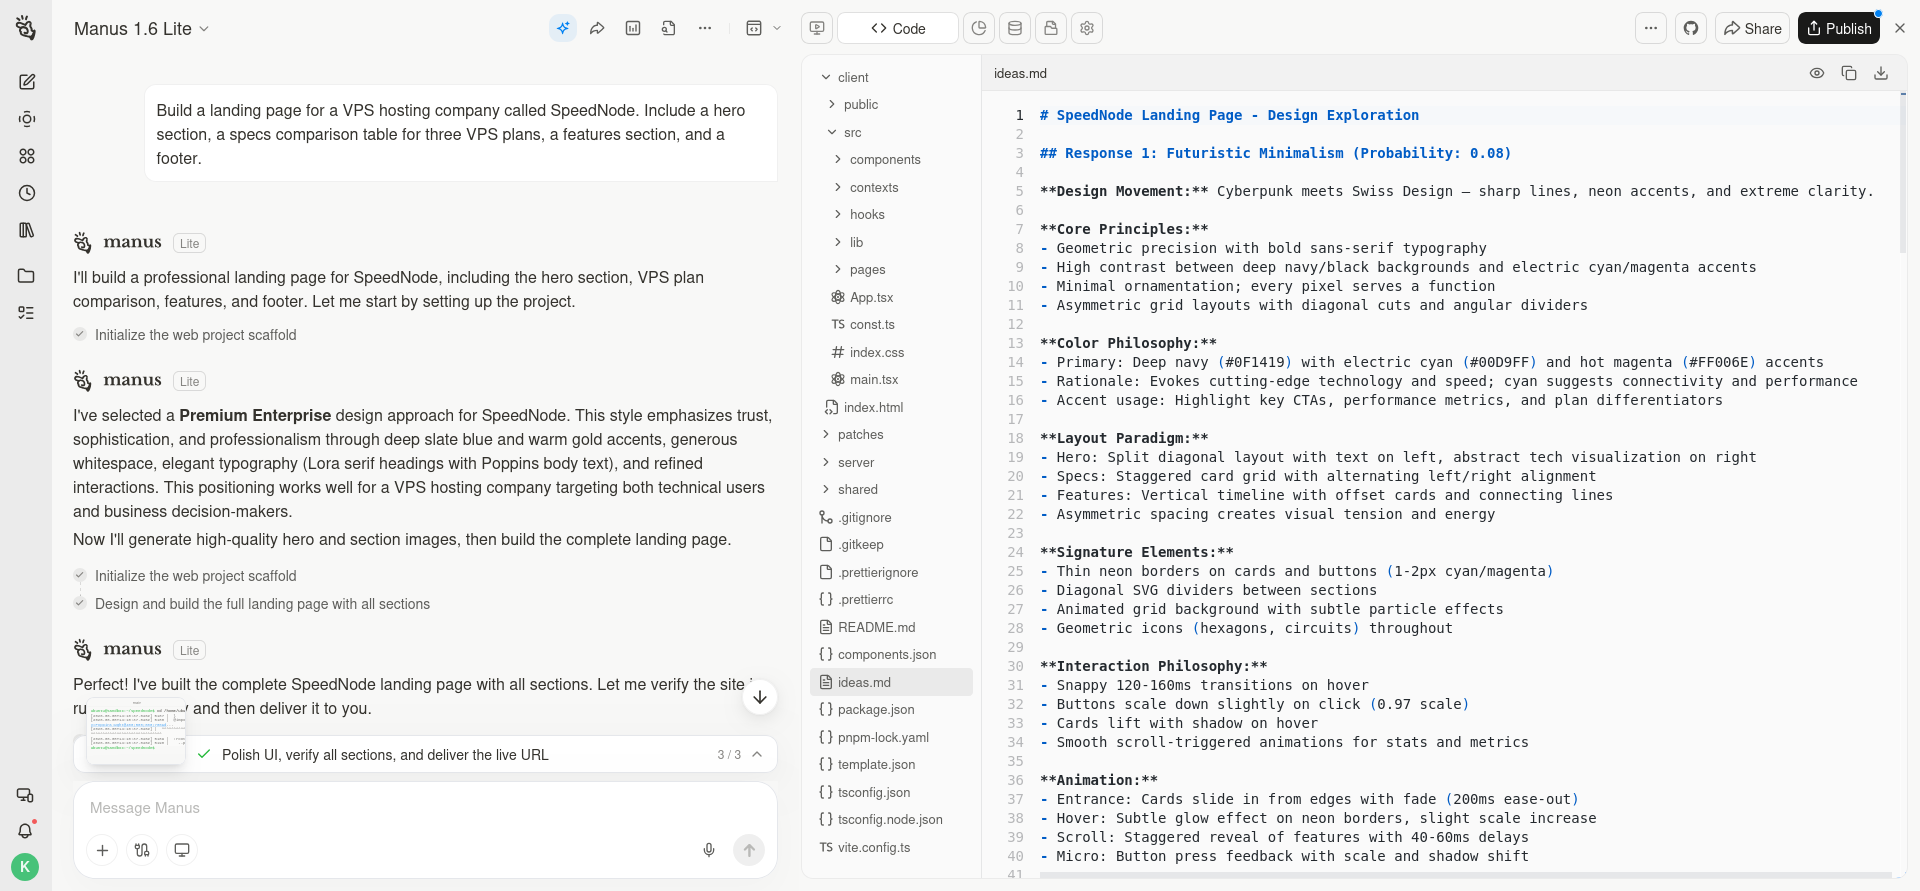
Task: Expand the components folder
Action: [838, 159]
